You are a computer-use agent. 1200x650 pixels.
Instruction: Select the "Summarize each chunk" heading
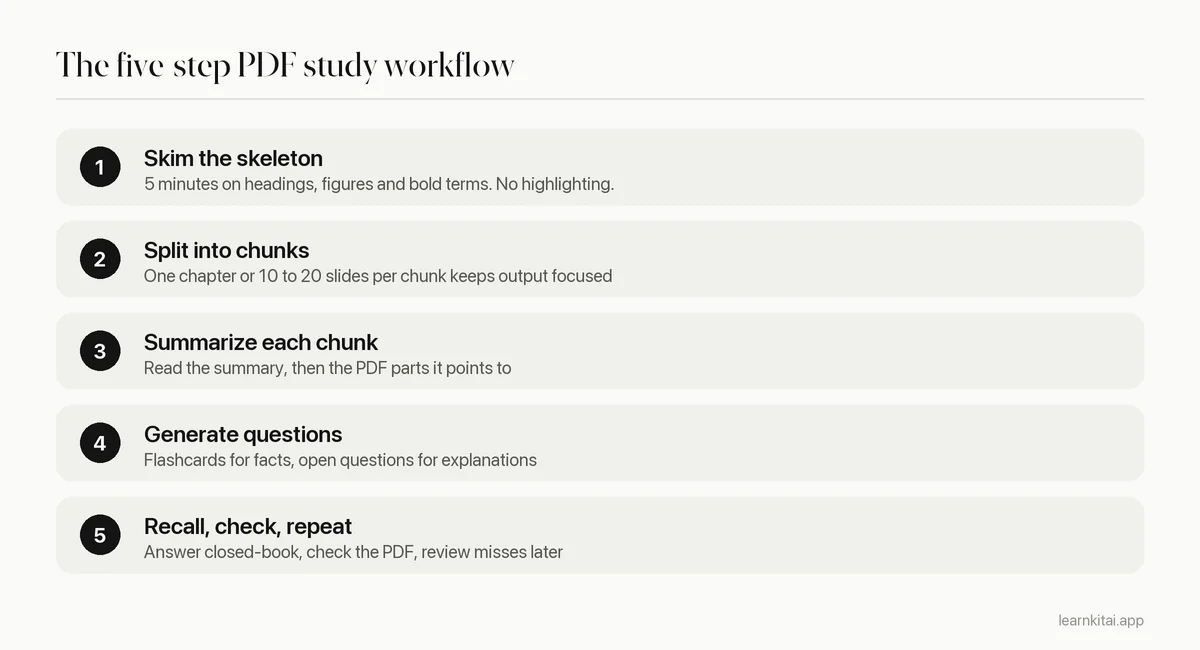tap(261, 342)
